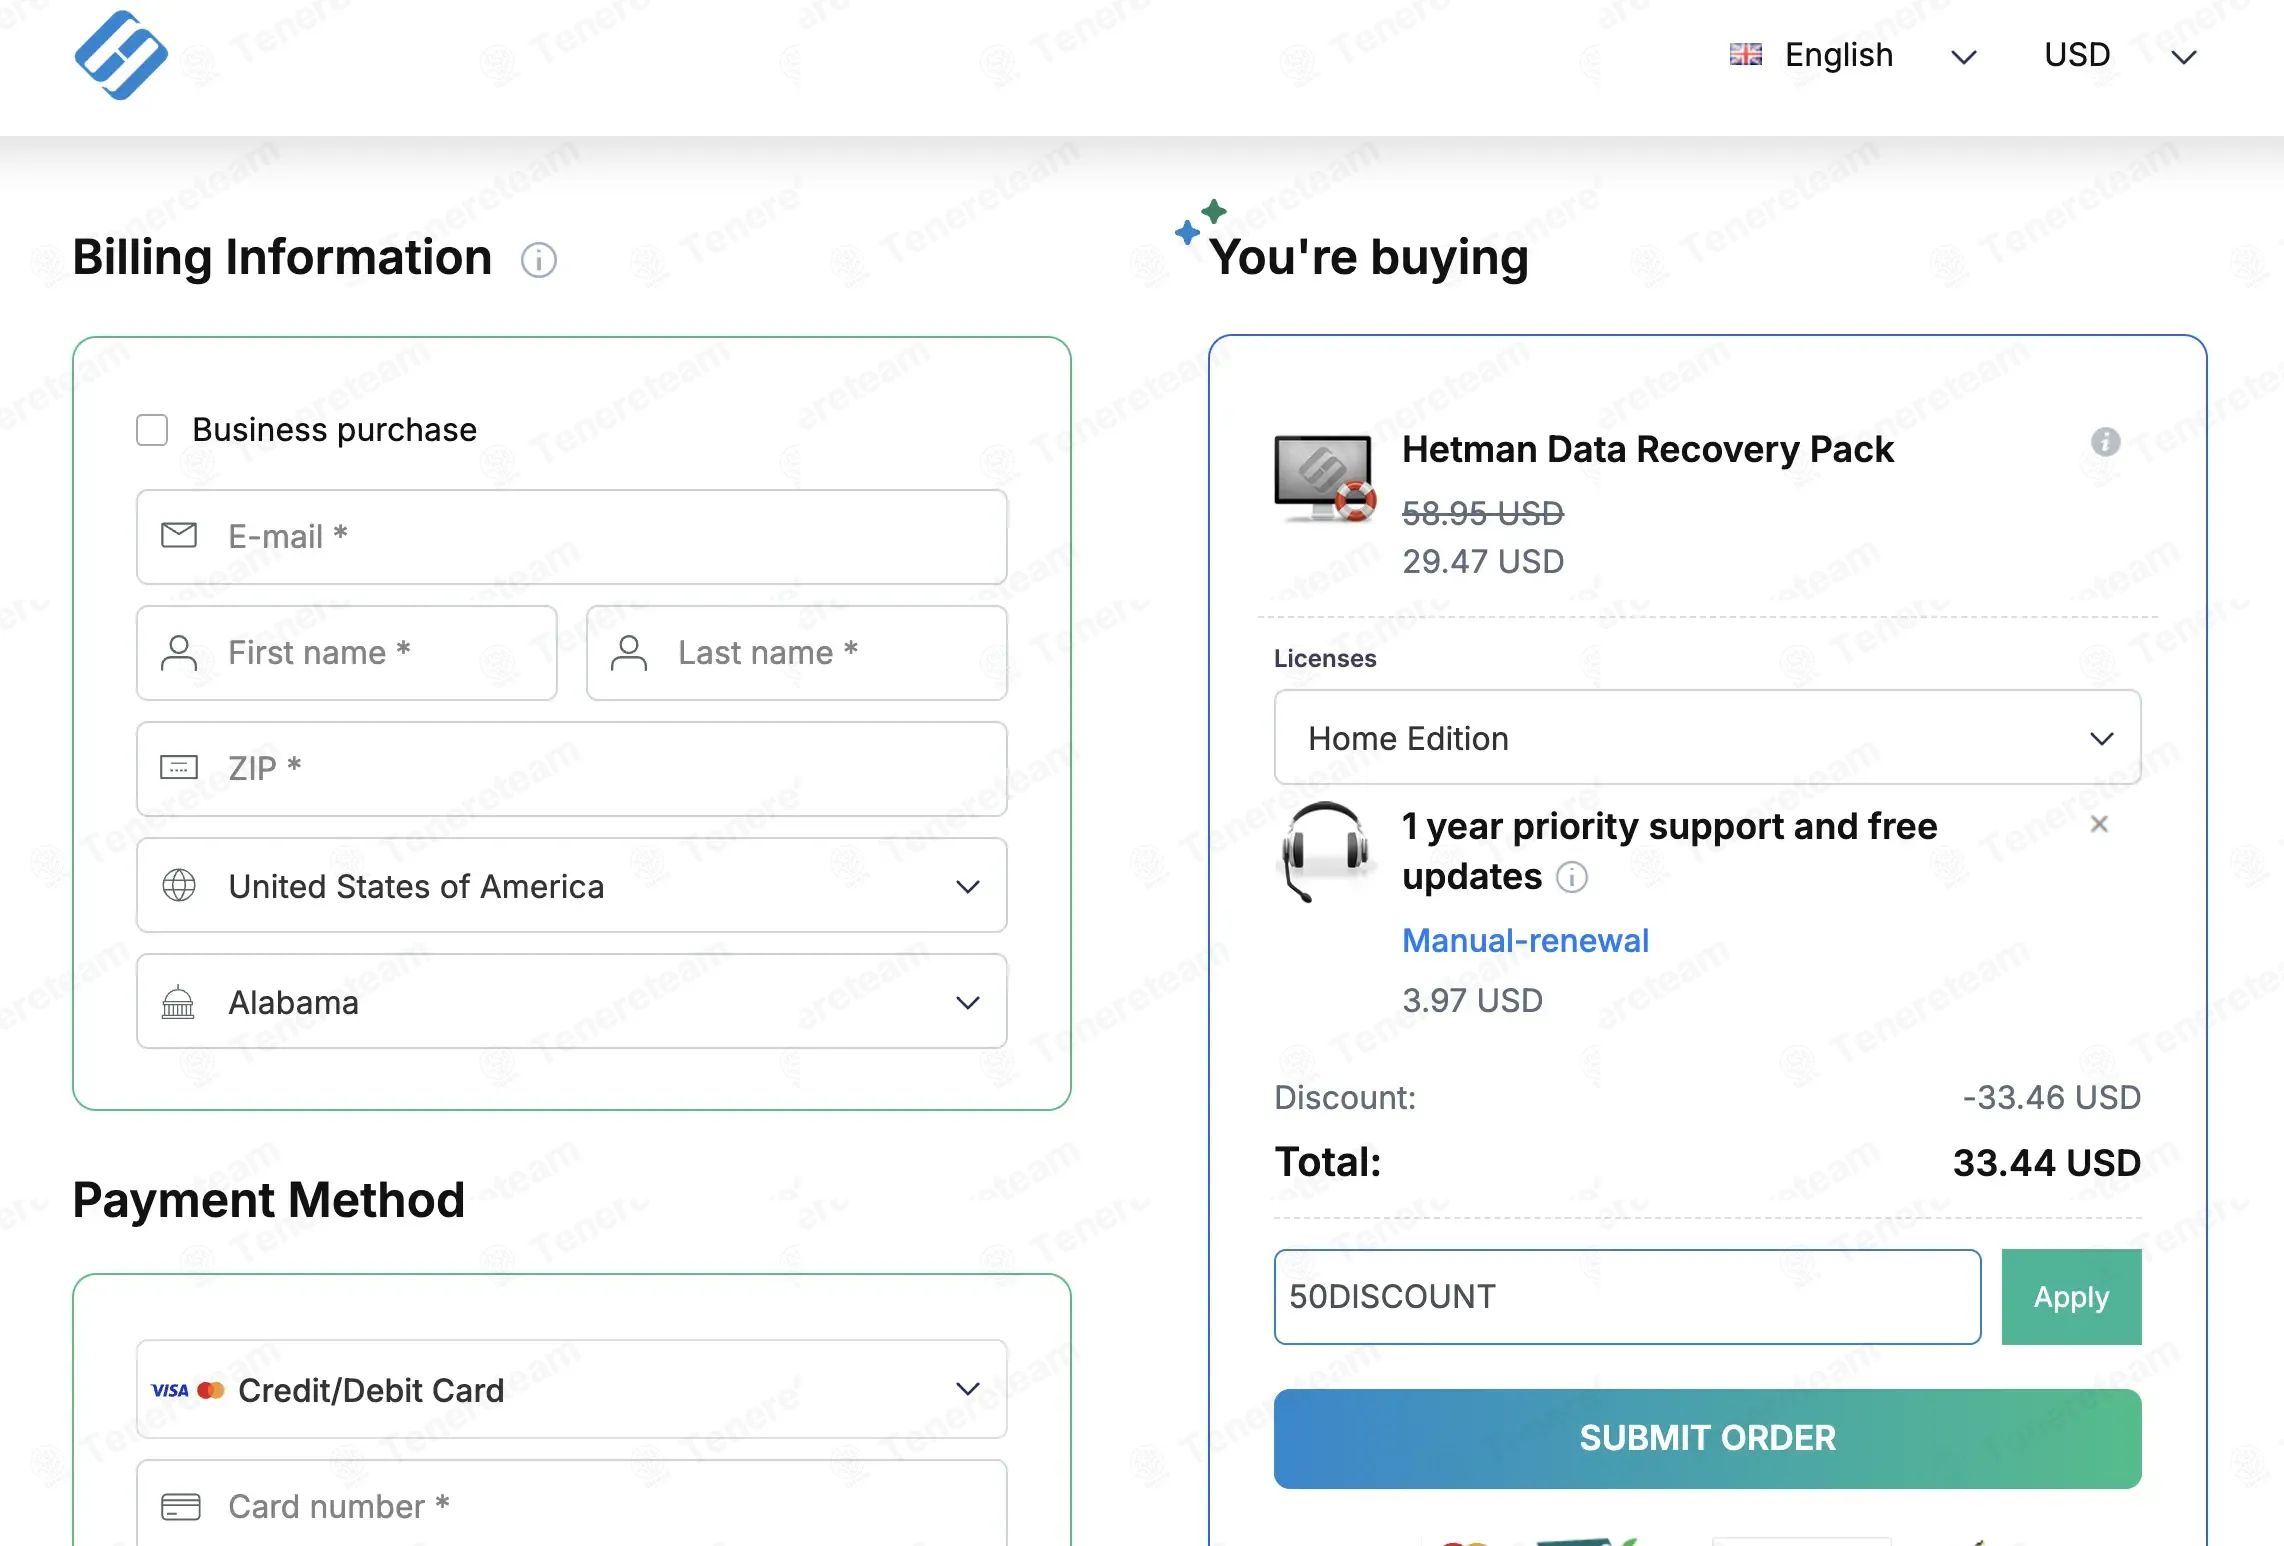
Task: Focus the Last name field
Action: [x=797, y=653]
